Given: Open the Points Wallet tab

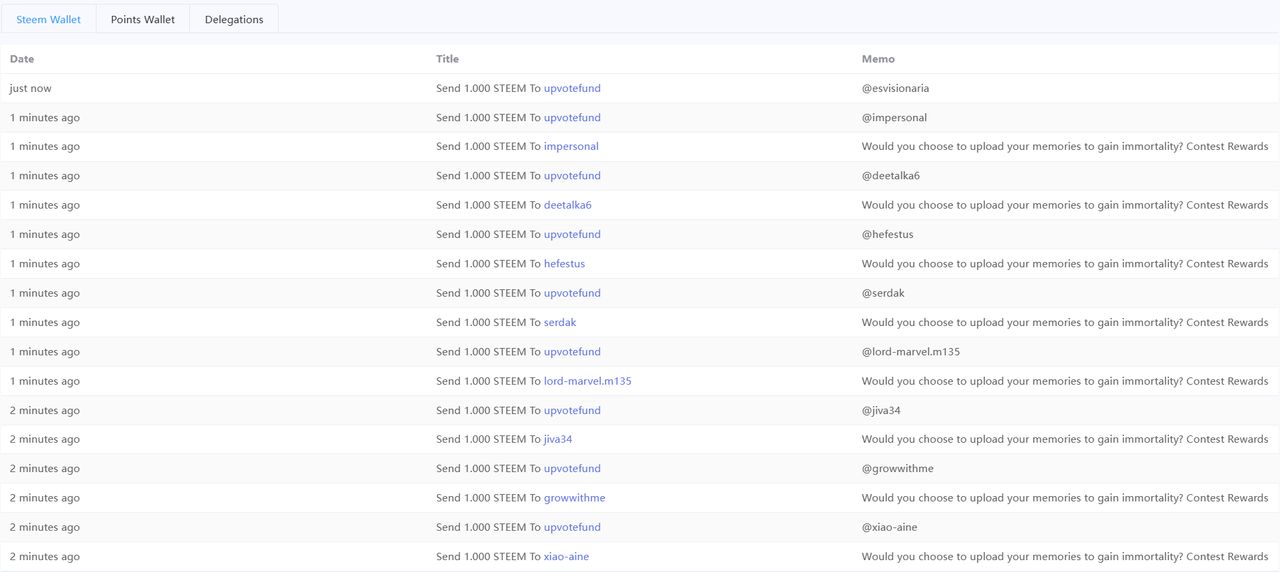Looking at the screenshot, I should click(143, 19).
